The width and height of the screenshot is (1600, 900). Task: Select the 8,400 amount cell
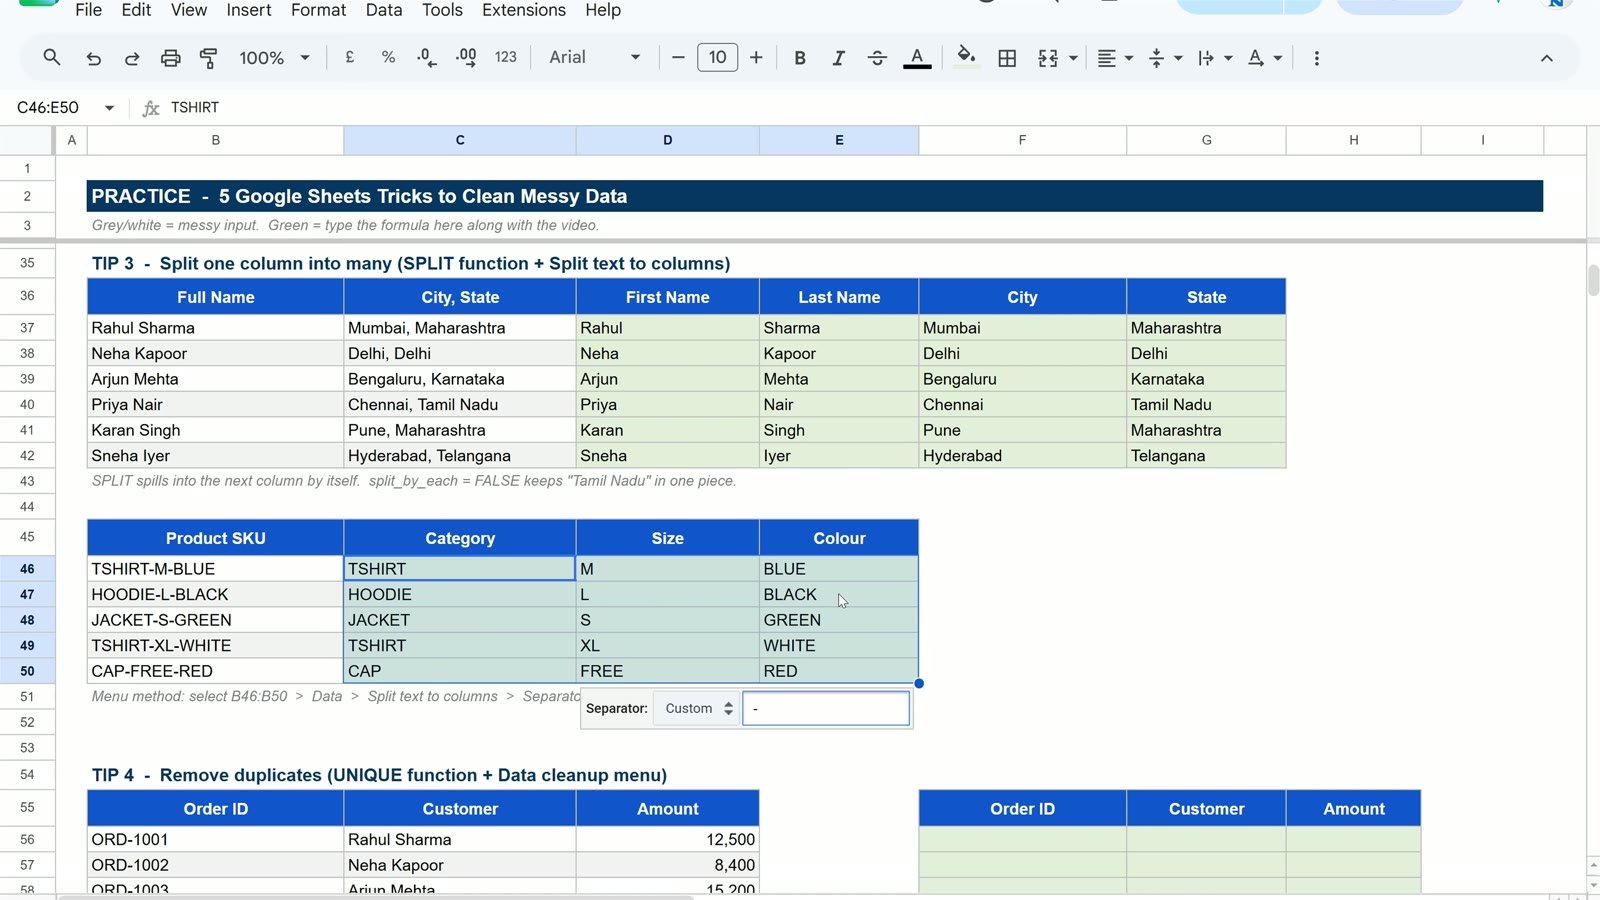pos(667,865)
